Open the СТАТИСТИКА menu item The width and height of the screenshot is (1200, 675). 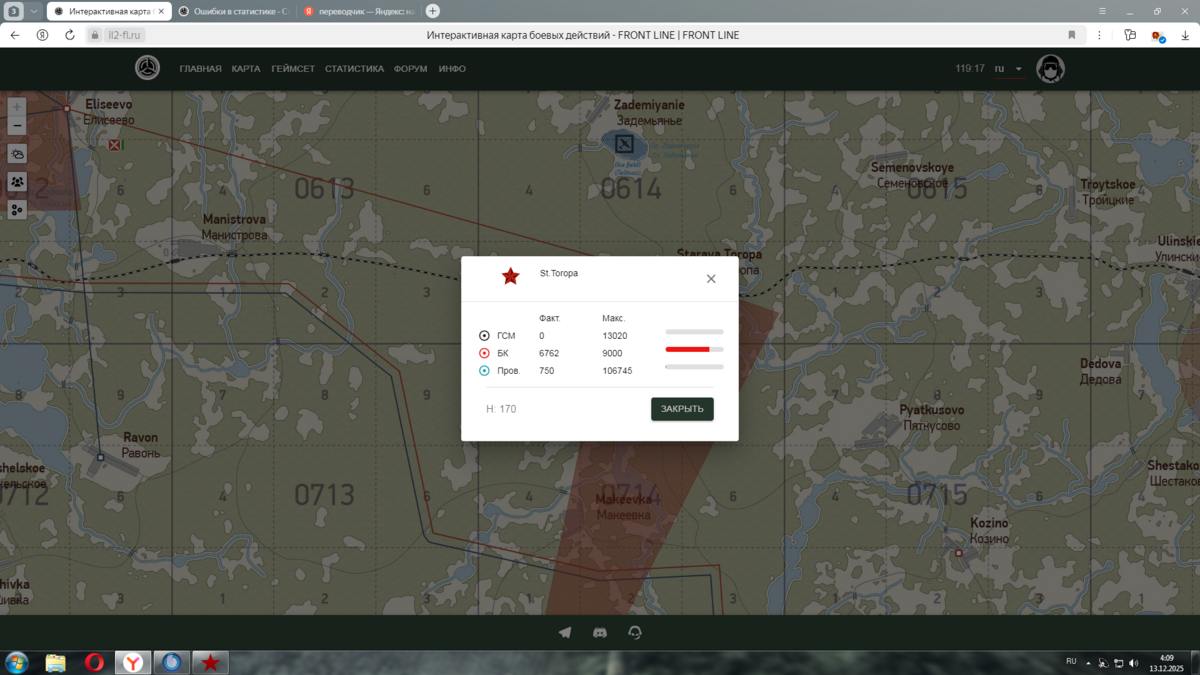(354, 69)
